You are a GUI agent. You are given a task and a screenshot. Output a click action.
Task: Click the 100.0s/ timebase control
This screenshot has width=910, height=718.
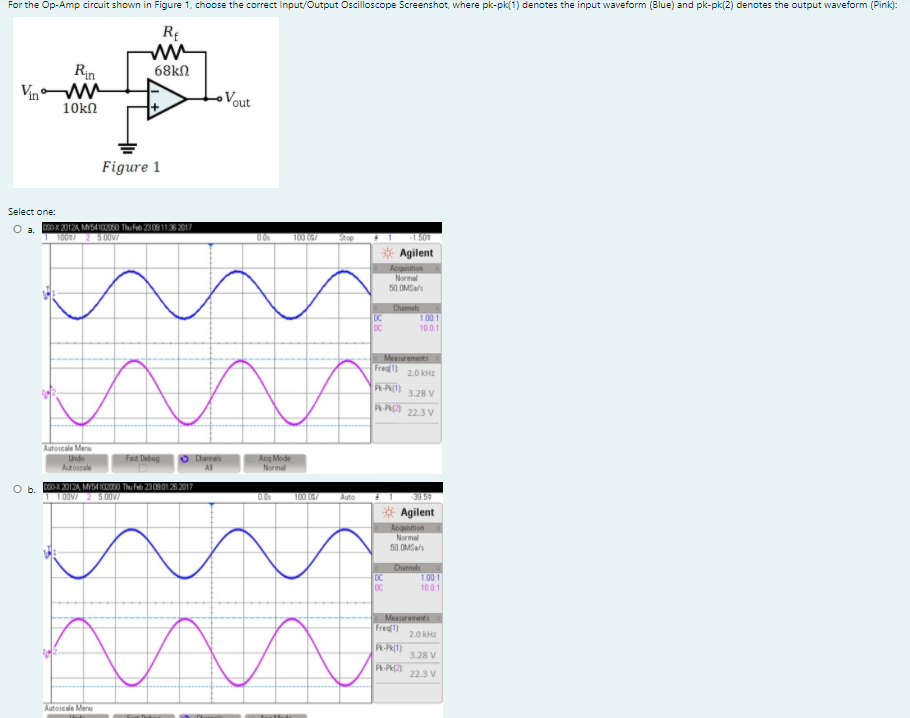click(x=304, y=238)
